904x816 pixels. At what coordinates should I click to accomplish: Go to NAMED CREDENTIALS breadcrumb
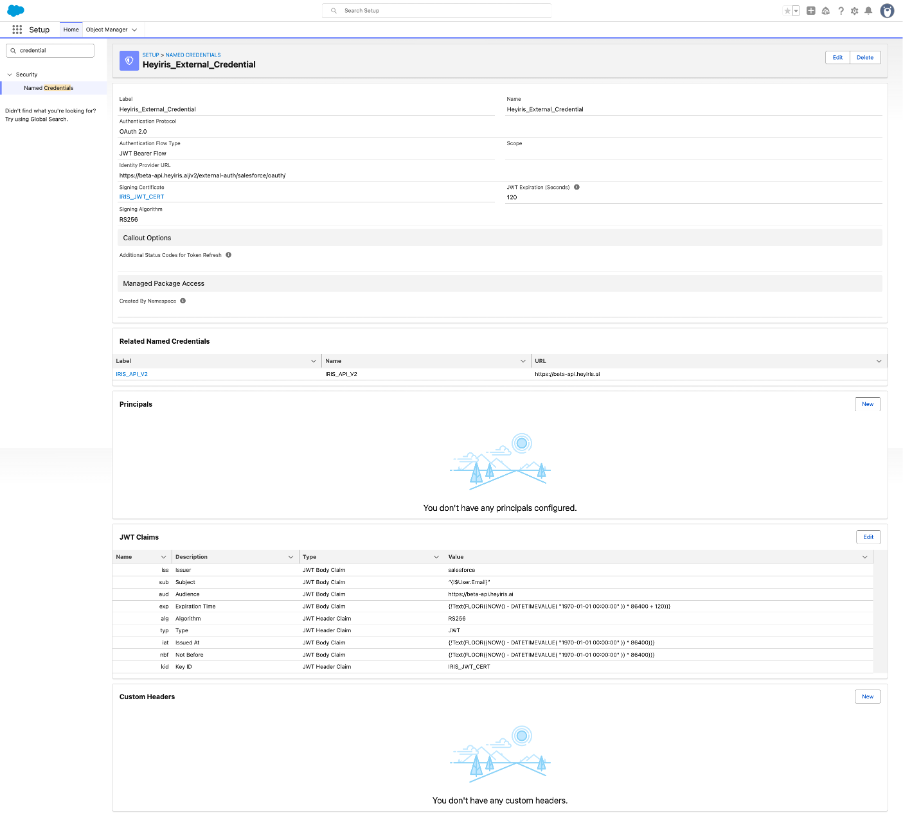(193, 55)
